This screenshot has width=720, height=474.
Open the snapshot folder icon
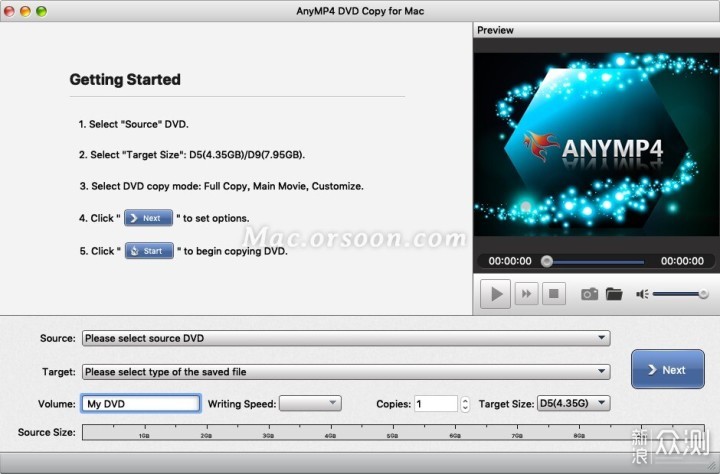614,294
